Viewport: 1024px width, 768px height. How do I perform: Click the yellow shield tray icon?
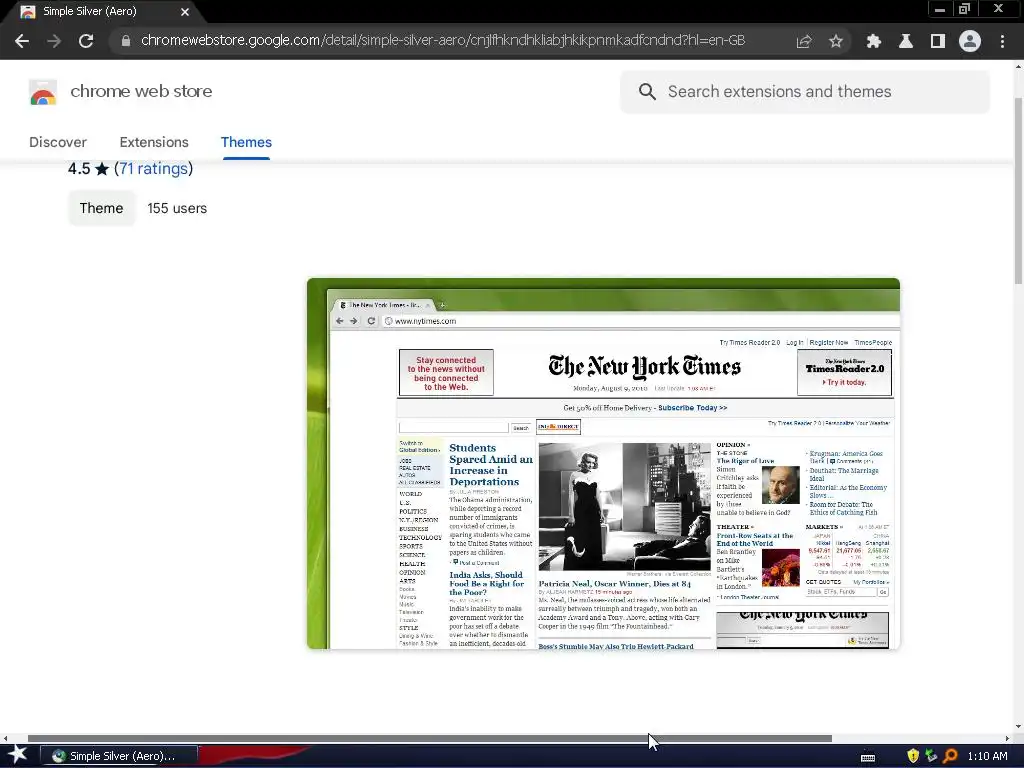coord(913,756)
